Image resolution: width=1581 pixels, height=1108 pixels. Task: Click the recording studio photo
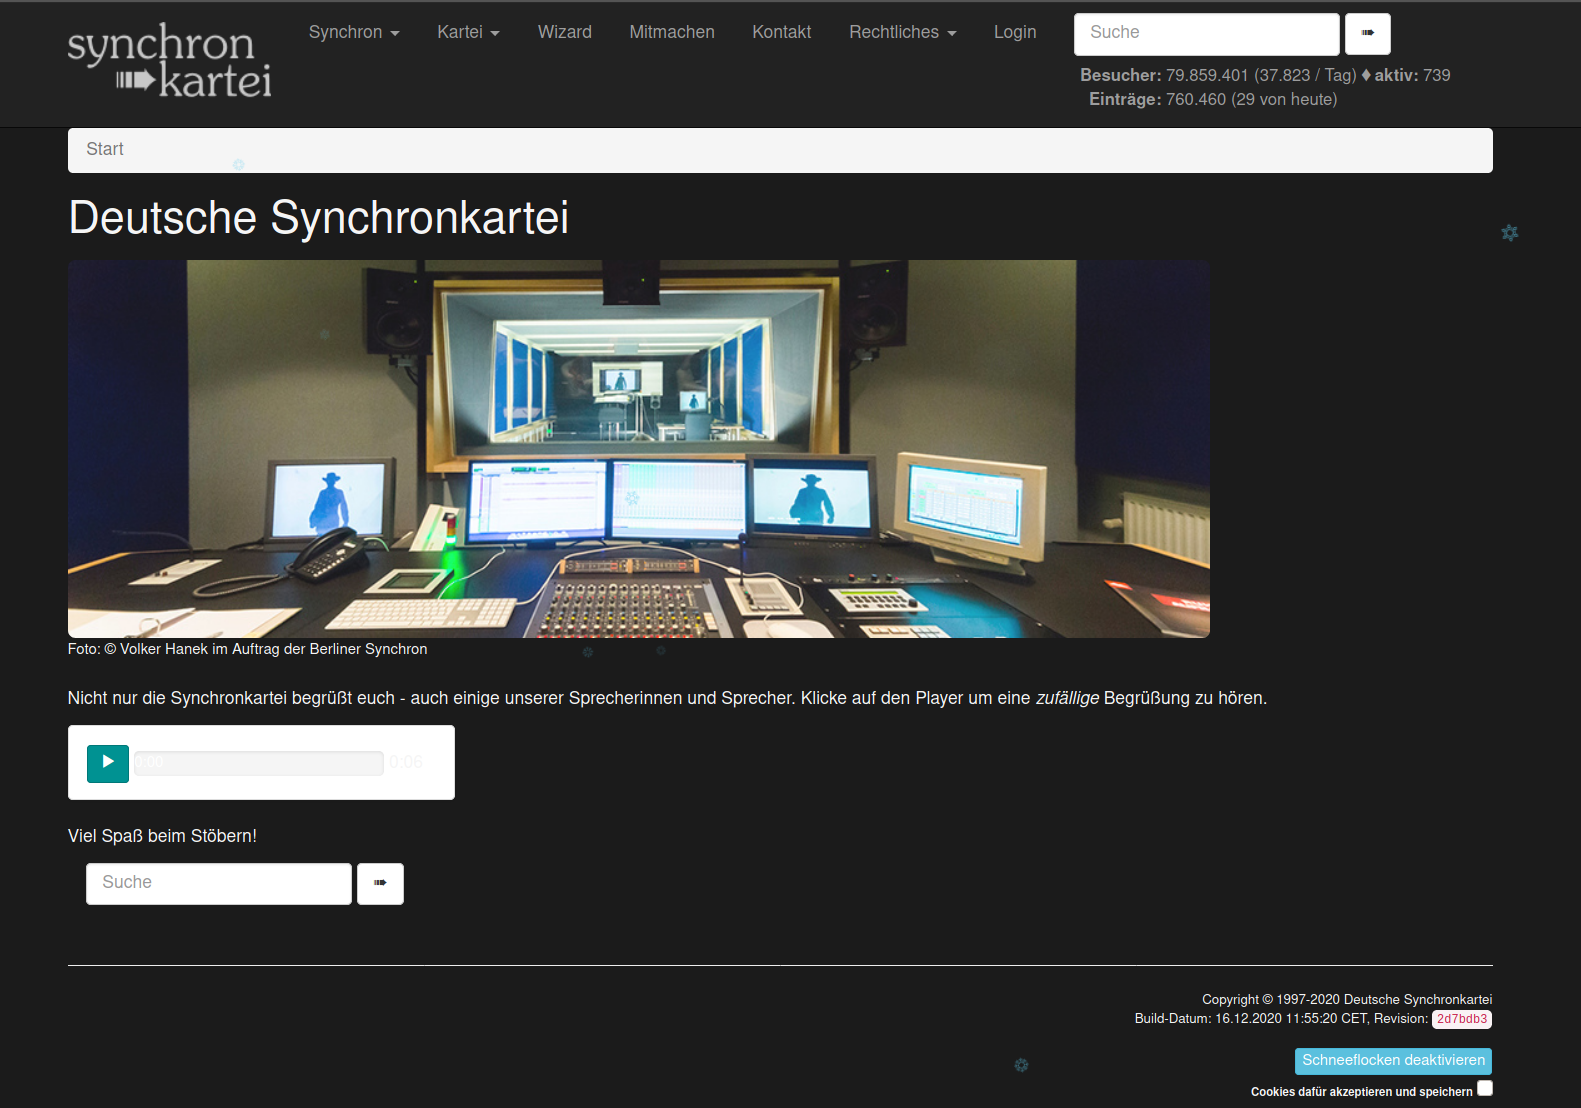coord(638,449)
